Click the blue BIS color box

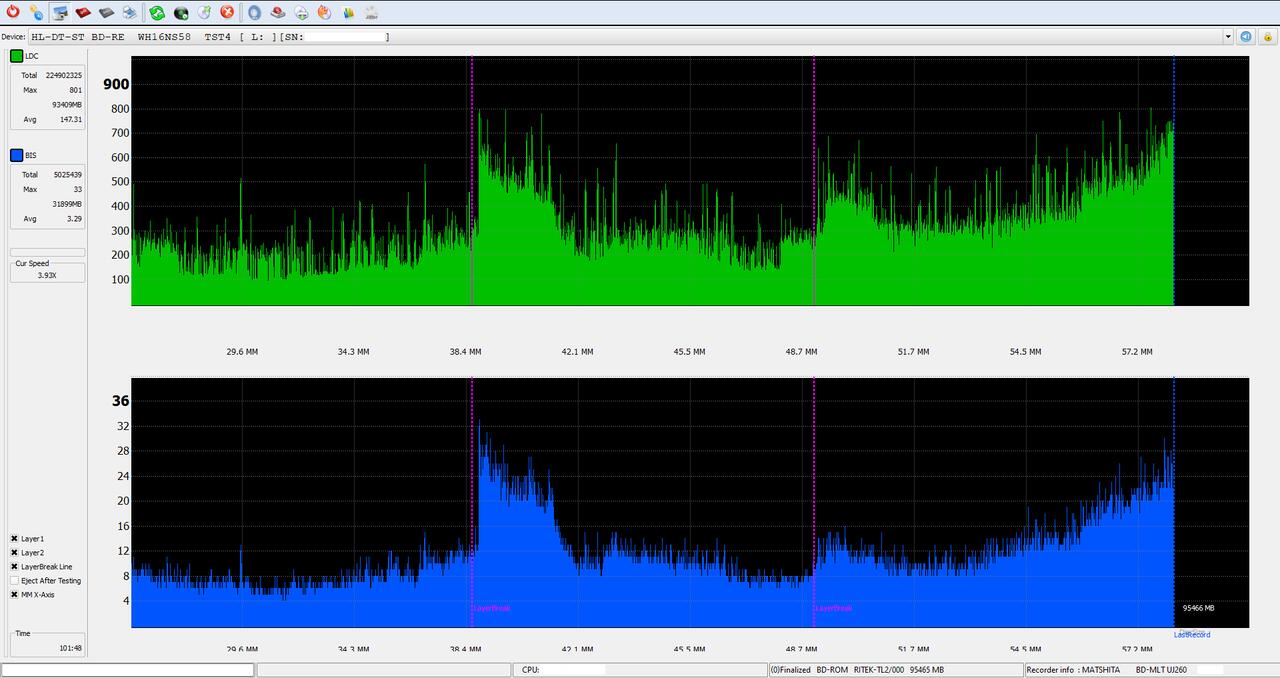(16, 155)
